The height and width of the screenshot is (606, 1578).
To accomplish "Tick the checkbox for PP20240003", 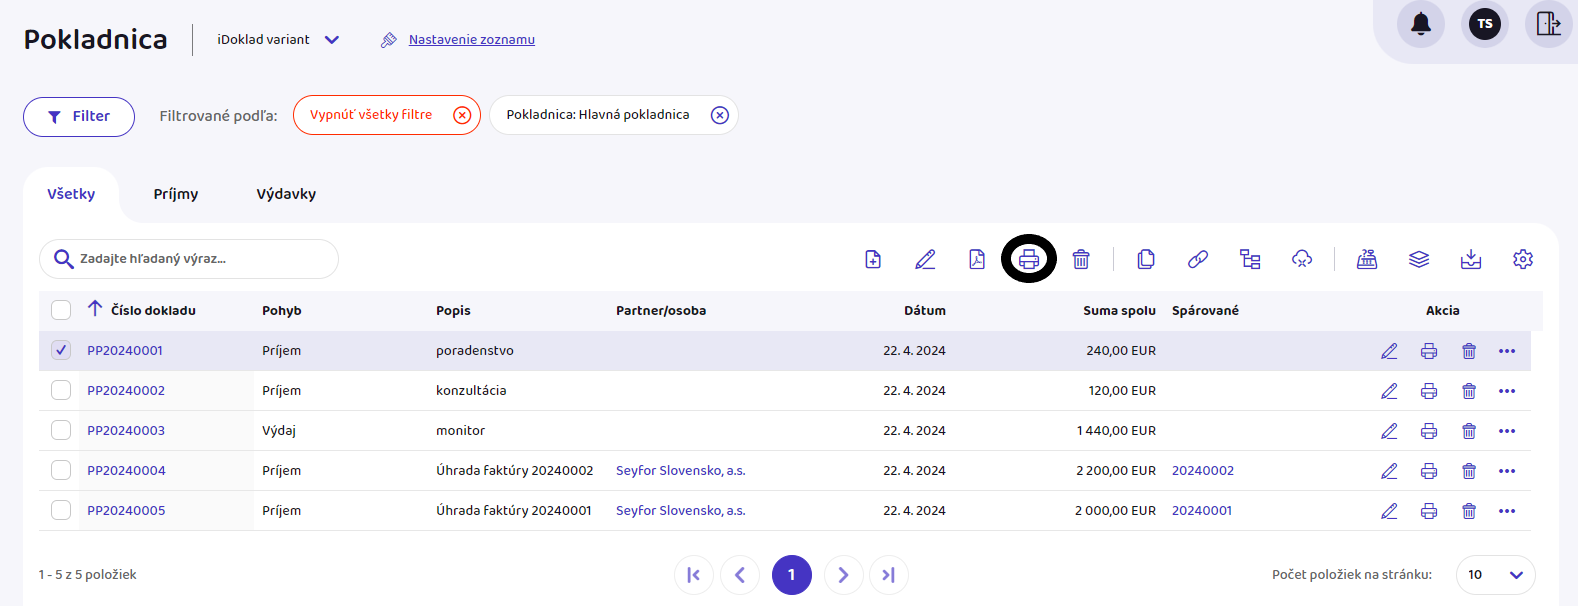I will pos(61,430).
